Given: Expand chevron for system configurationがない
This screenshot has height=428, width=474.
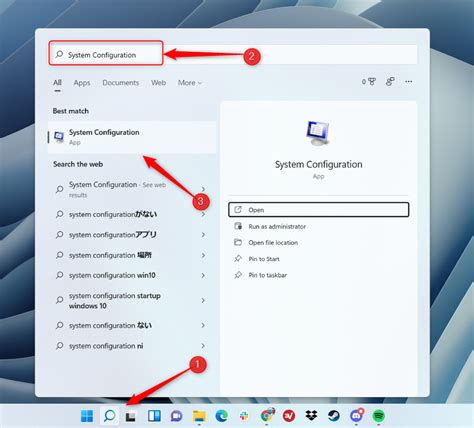Looking at the screenshot, I should tap(203, 214).
